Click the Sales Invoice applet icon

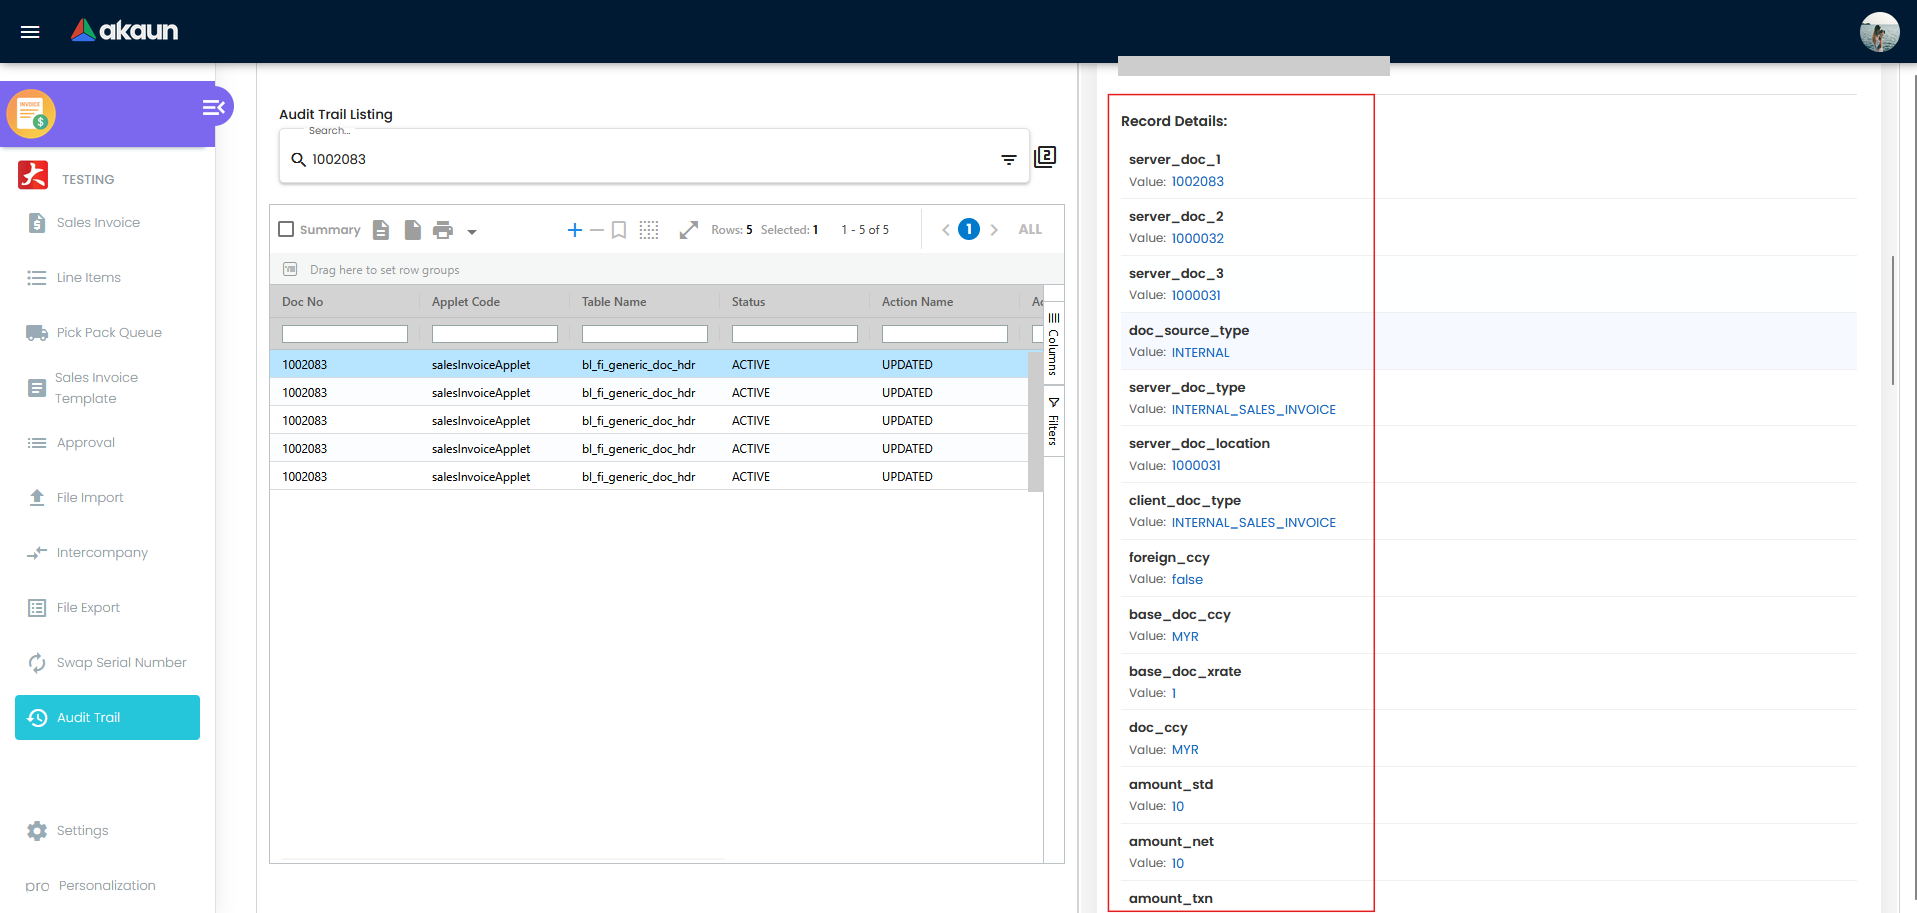(x=31, y=114)
